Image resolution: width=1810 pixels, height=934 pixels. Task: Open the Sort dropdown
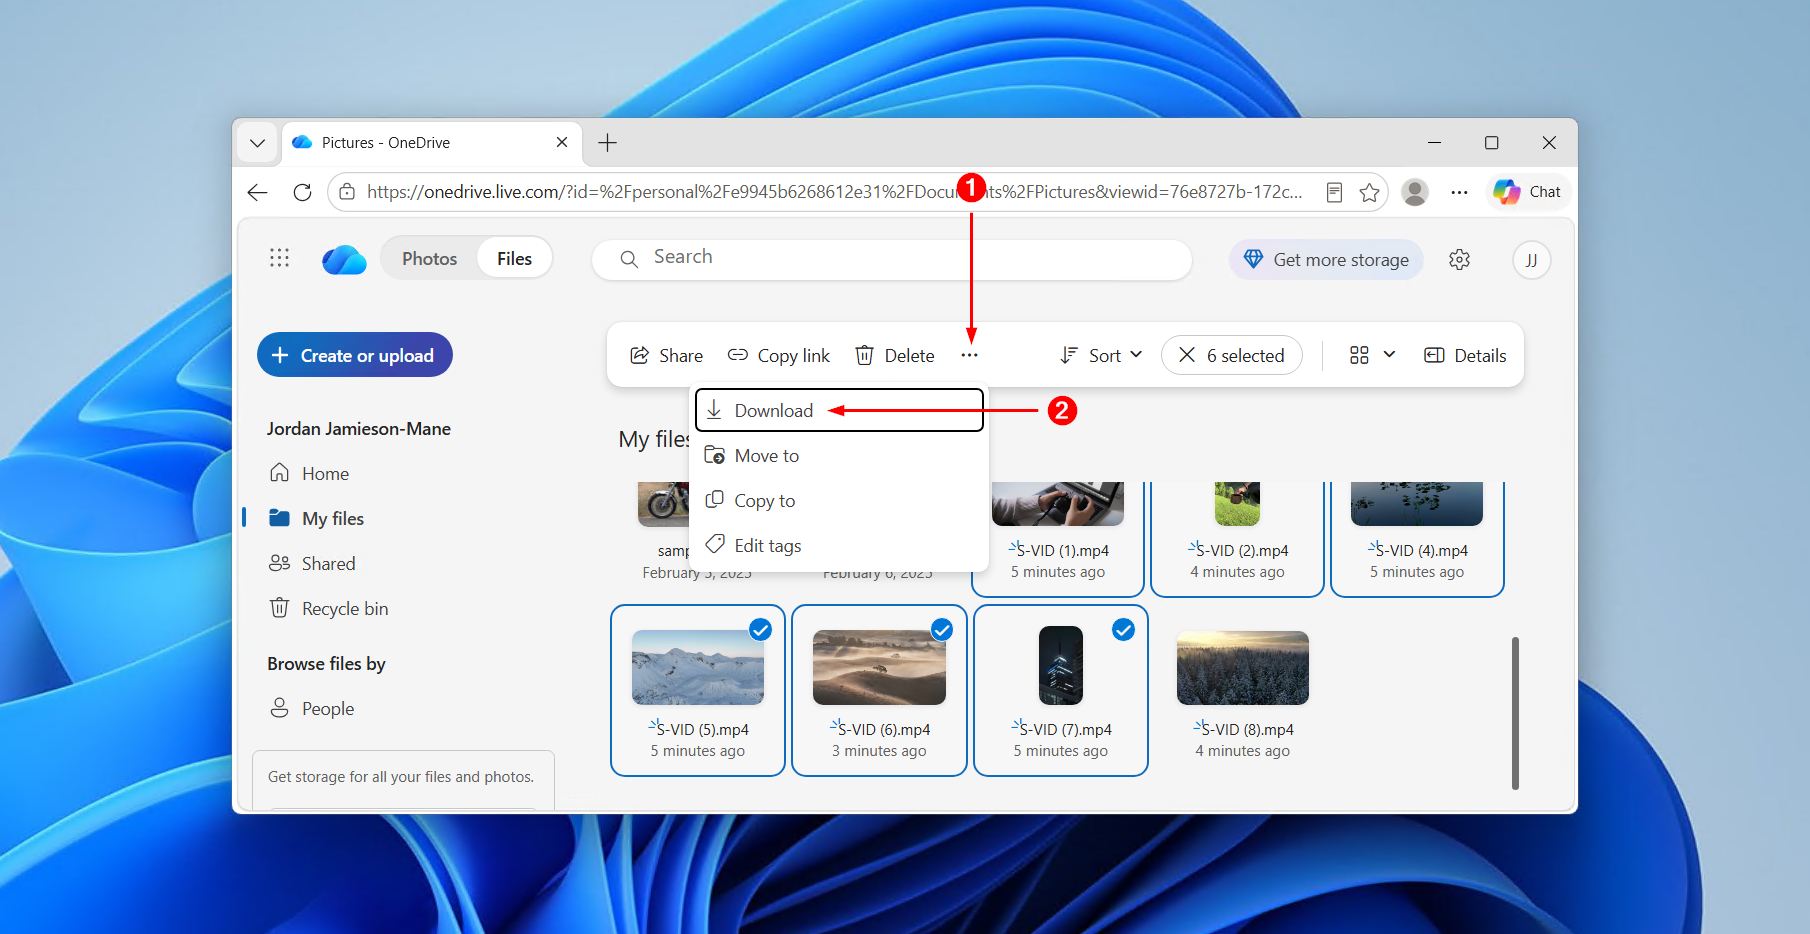click(1101, 355)
